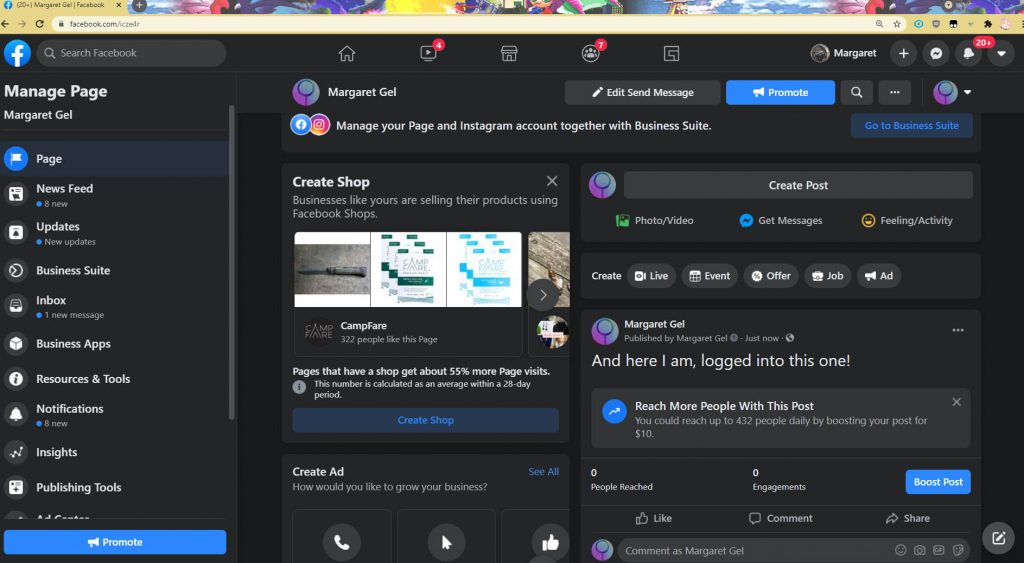
Task: Open Messenger icon in top bar
Action: [x=936, y=54]
